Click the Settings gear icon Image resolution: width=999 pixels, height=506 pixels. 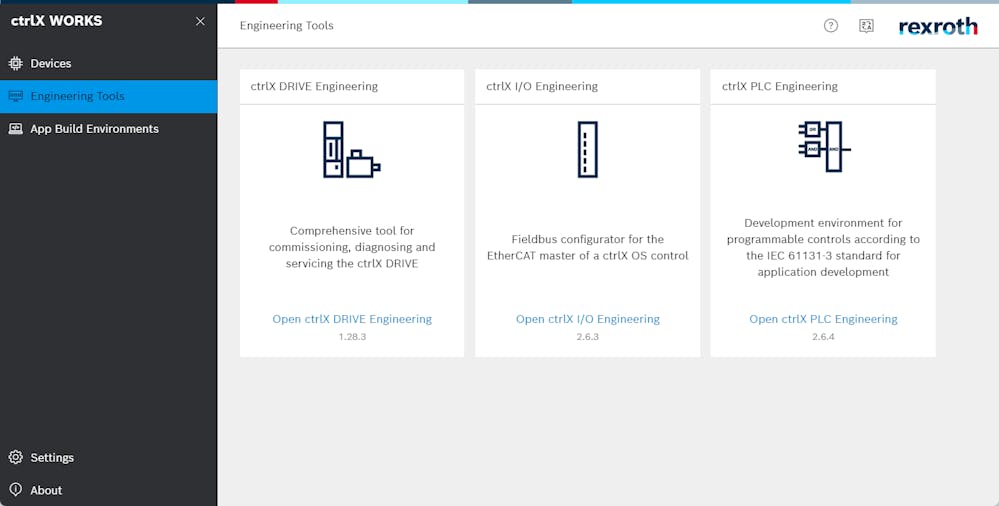[15, 458]
